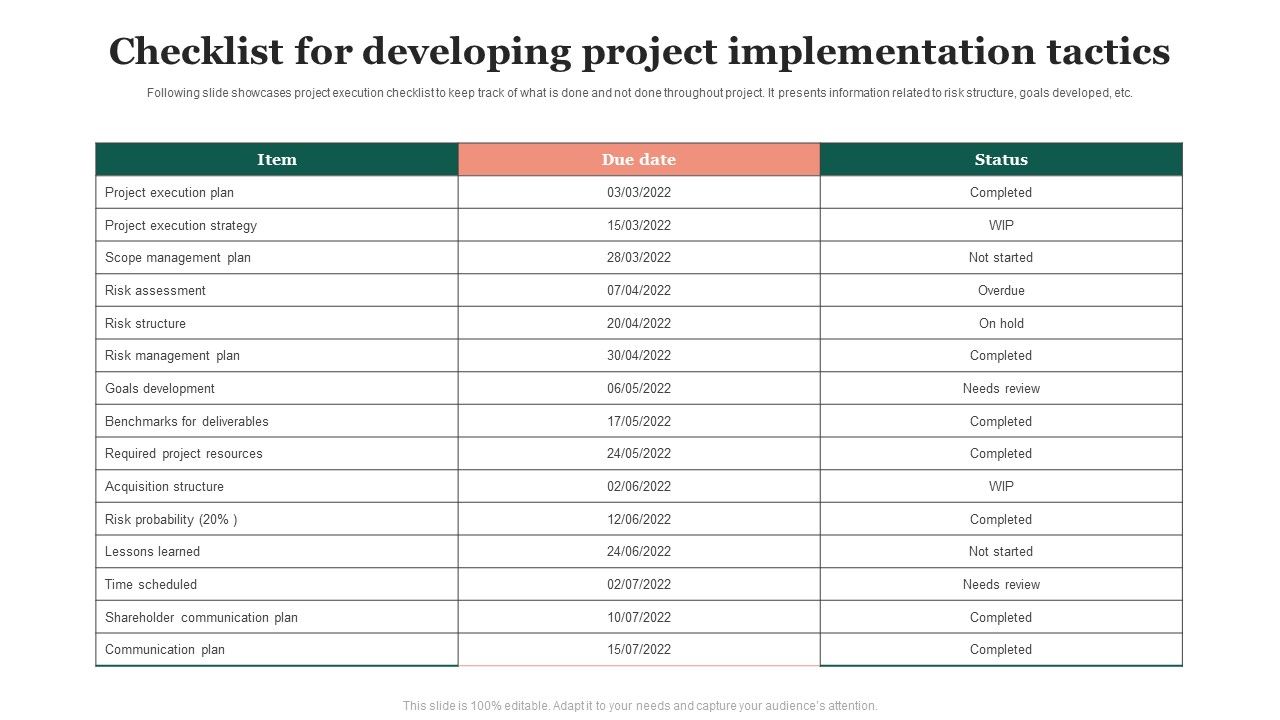The height and width of the screenshot is (720, 1280).
Task: Select the 'Project execution plan' cell
Action: tap(277, 193)
